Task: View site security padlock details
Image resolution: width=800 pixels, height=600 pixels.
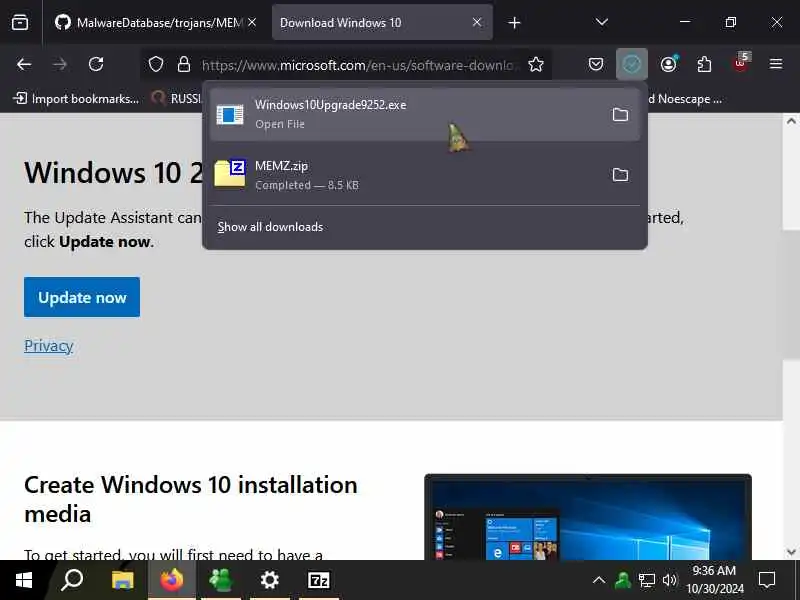Action: (184, 64)
